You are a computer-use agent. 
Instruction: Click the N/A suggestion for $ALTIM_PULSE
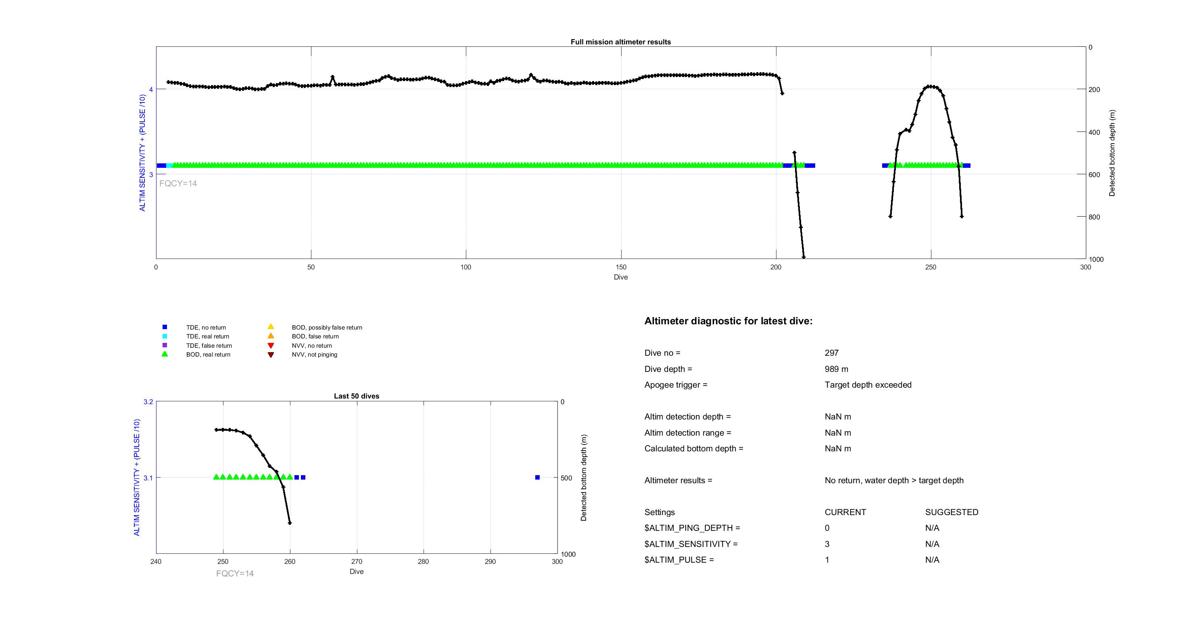coord(933,560)
